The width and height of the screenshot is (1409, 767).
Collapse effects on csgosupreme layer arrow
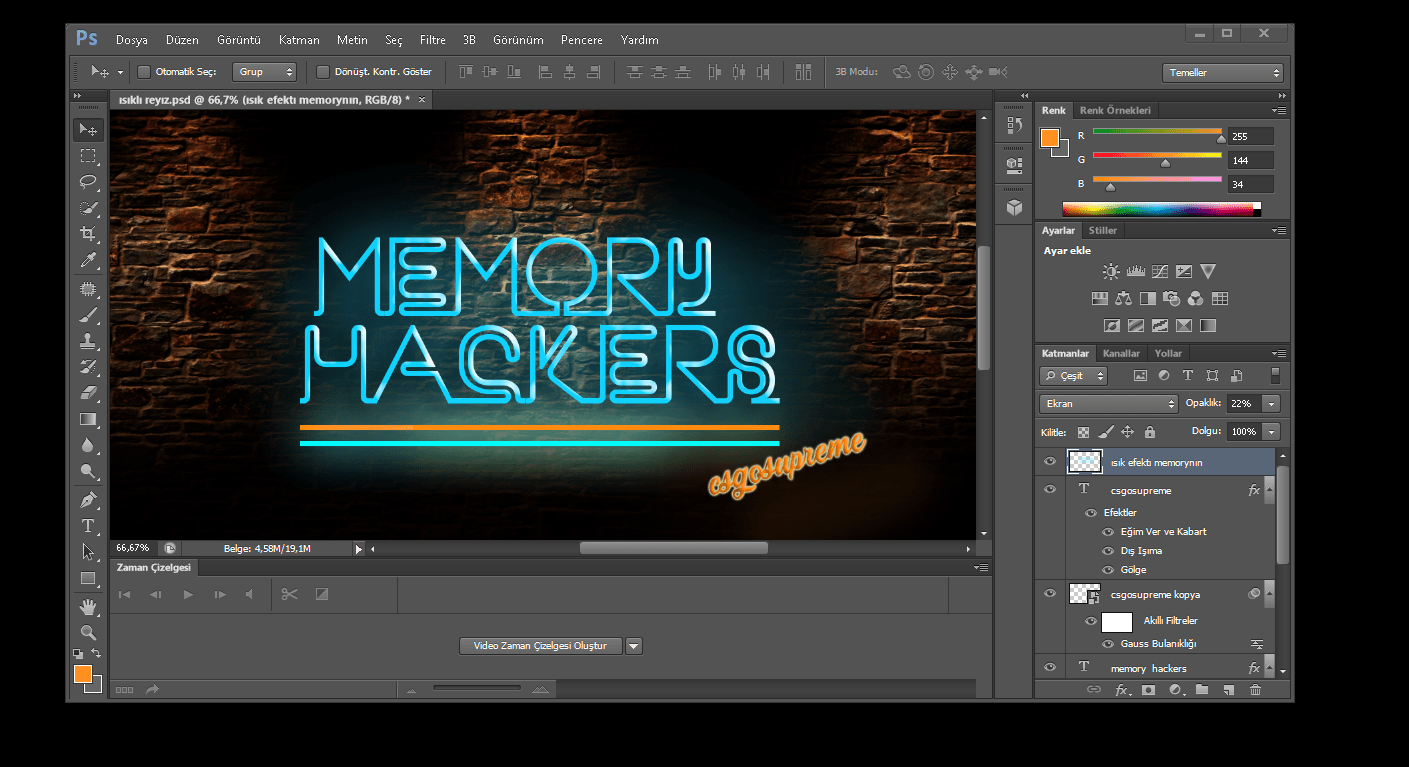(x=1269, y=490)
